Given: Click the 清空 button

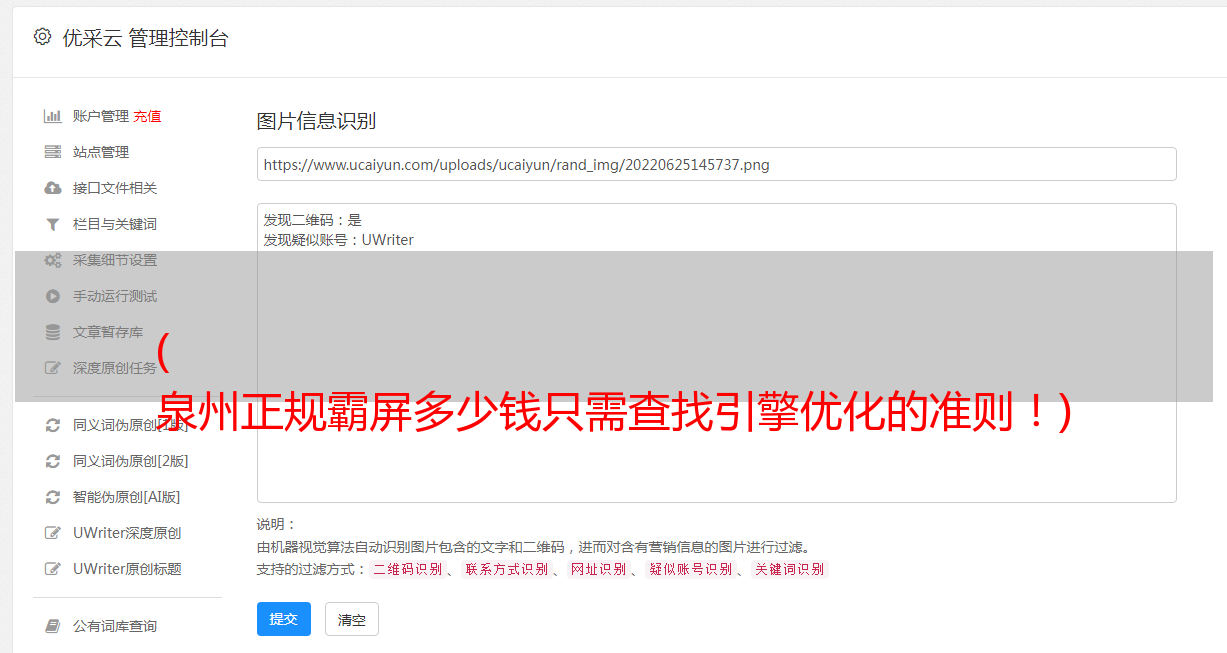Looking at the screenshot, I should (352, 619).
